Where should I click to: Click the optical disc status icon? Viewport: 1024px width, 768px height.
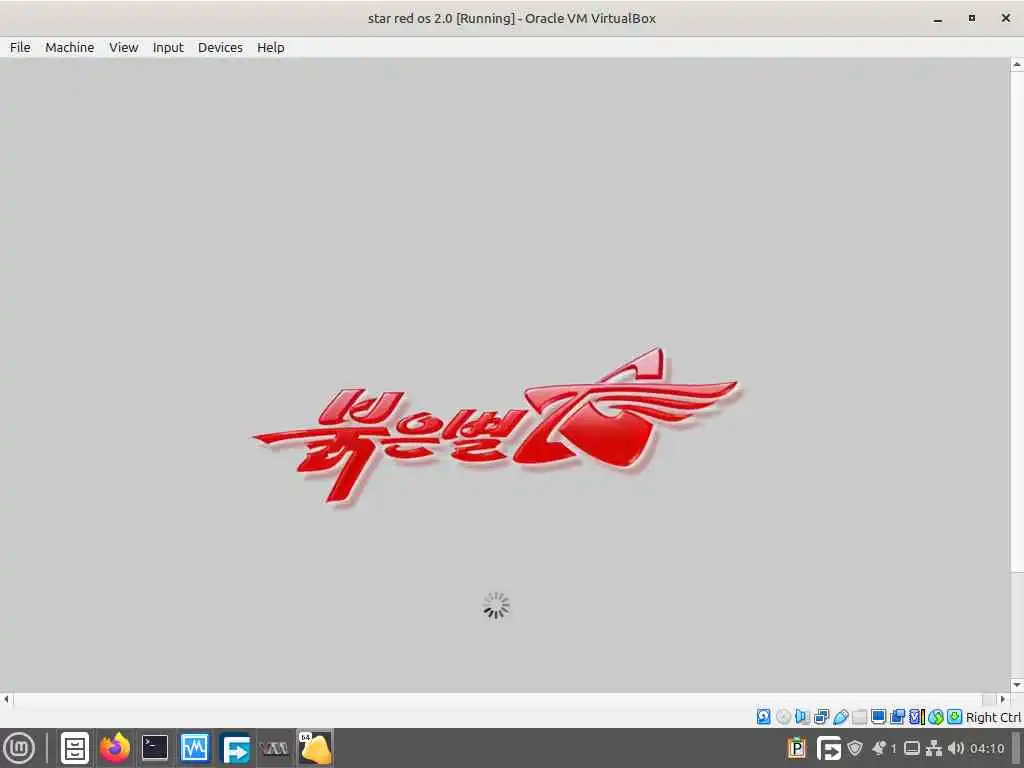pyautogui.click(x=783, y=717)
